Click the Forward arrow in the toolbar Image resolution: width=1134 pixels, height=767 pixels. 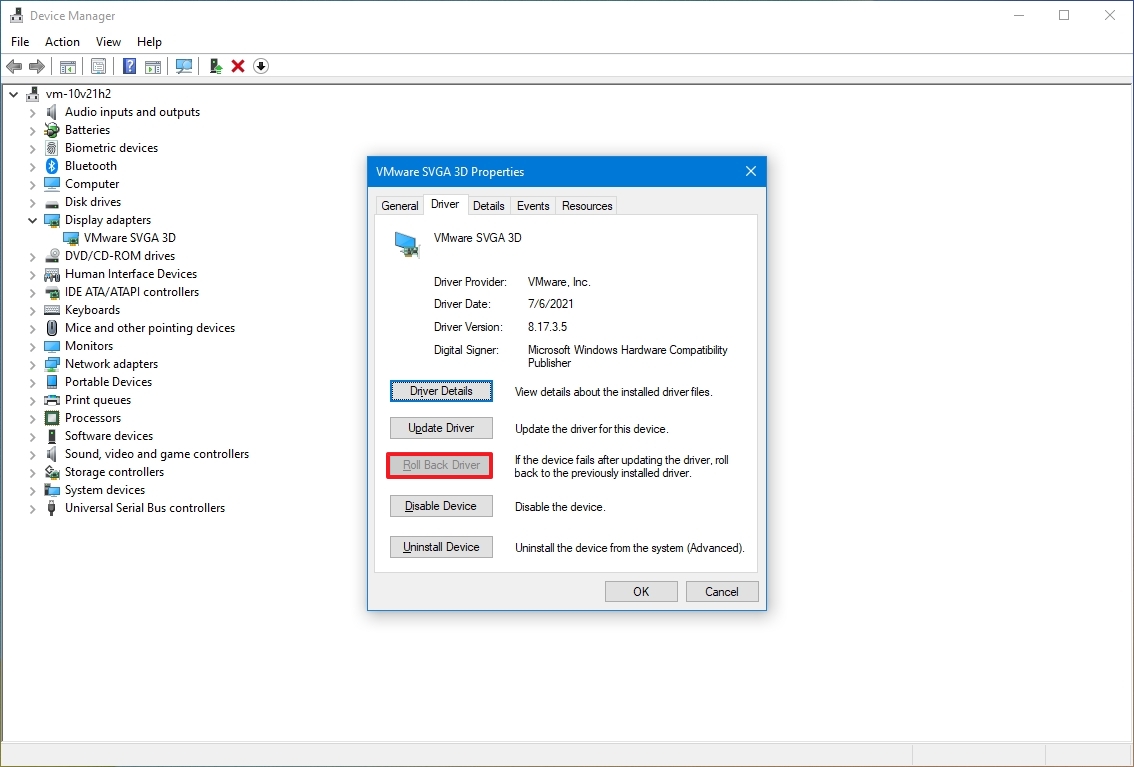coord(36,67)
